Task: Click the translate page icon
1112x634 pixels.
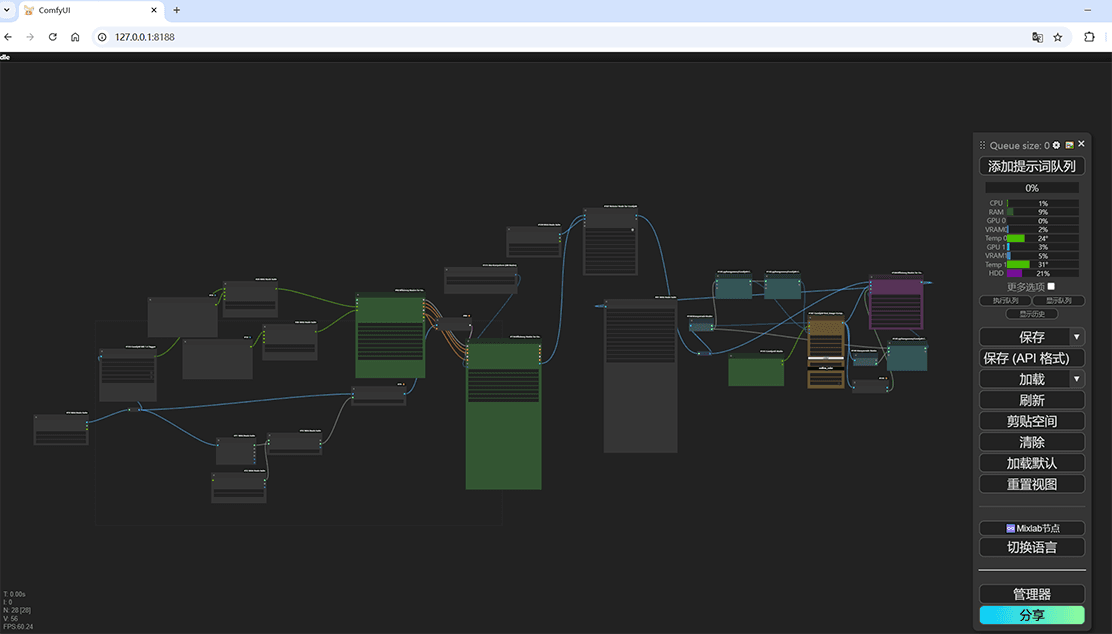Action: (1037, 37)
